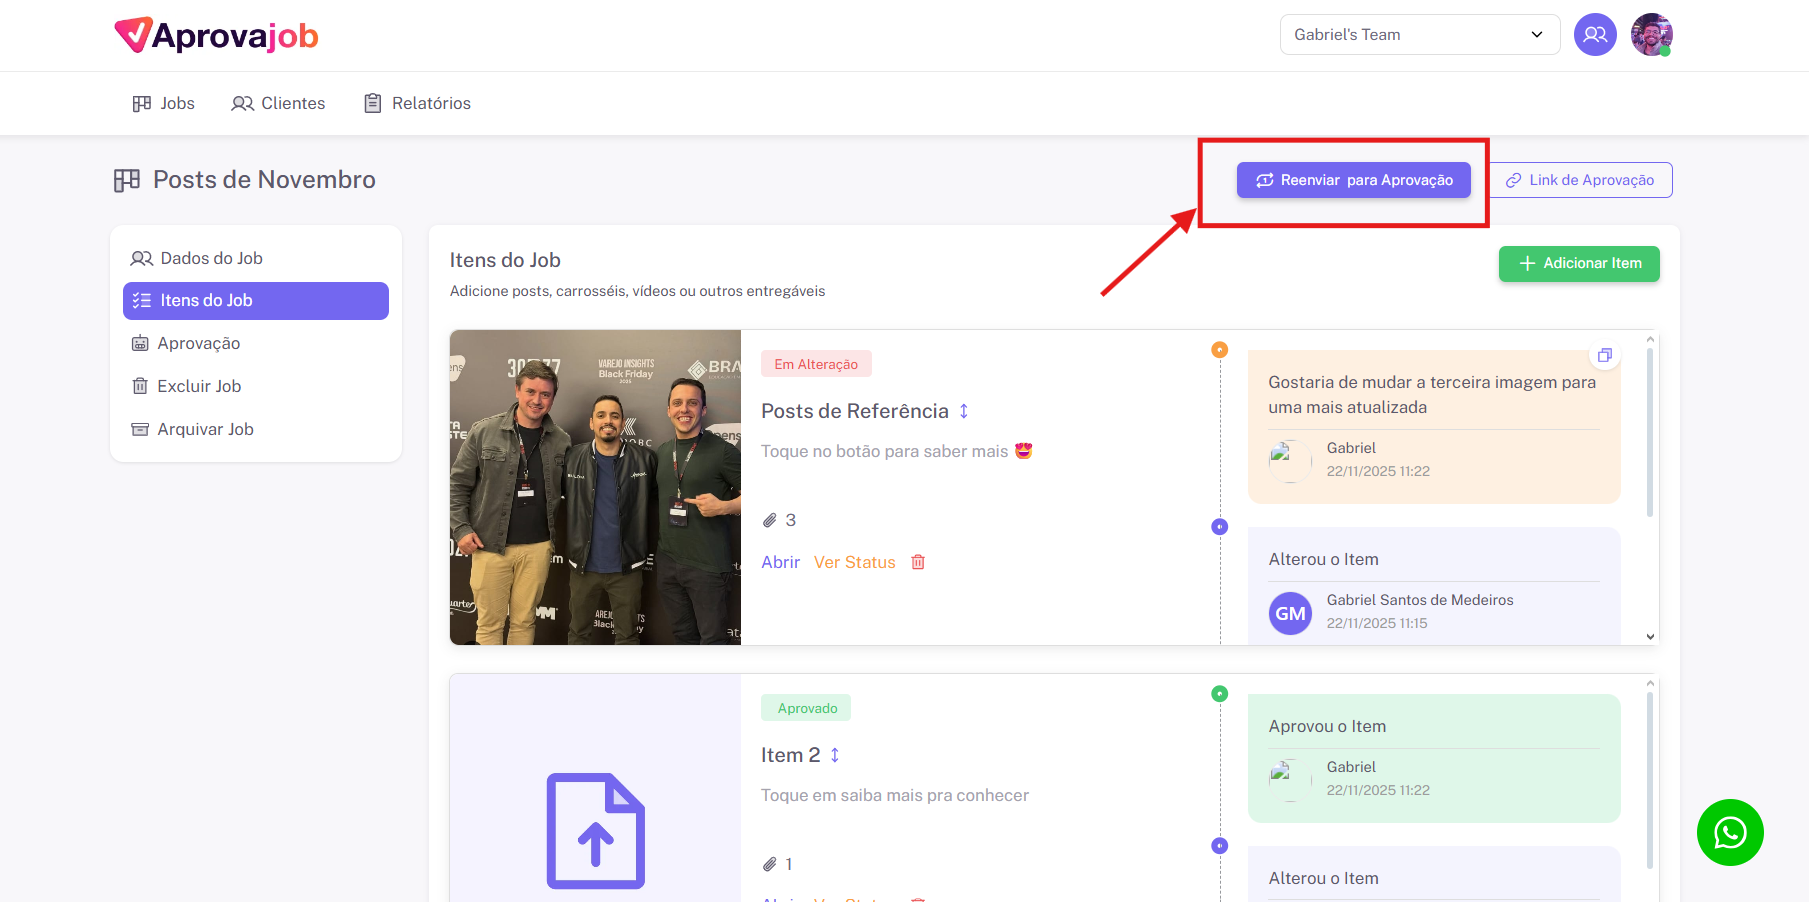Click Ver Status for Posts de Referência
The width and height of the screenshot is (1810, 902).
tap(854, 562)
